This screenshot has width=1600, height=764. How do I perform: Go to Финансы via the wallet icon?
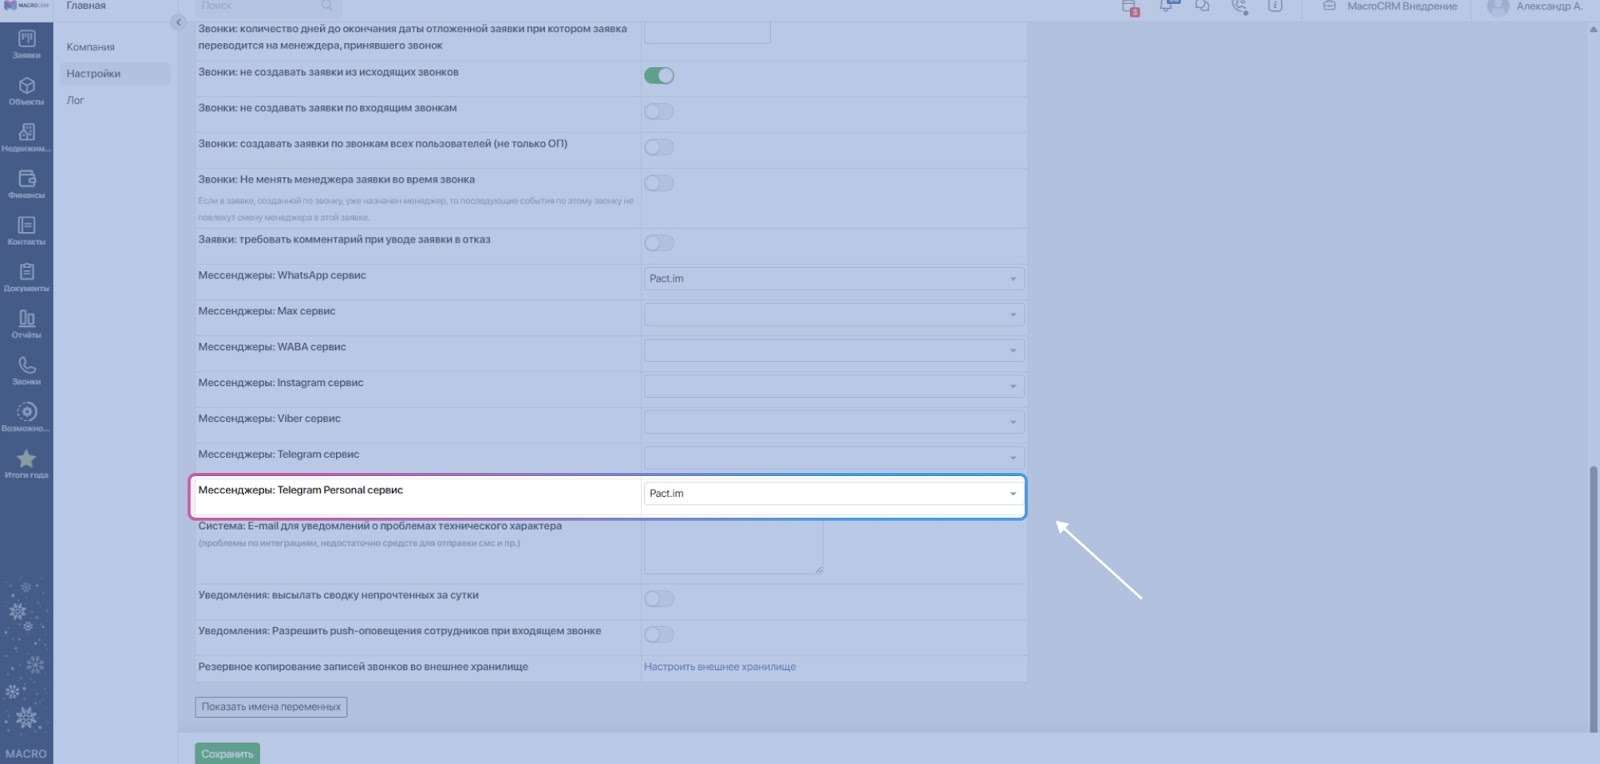pyautogui.click(x=26, y=184)
